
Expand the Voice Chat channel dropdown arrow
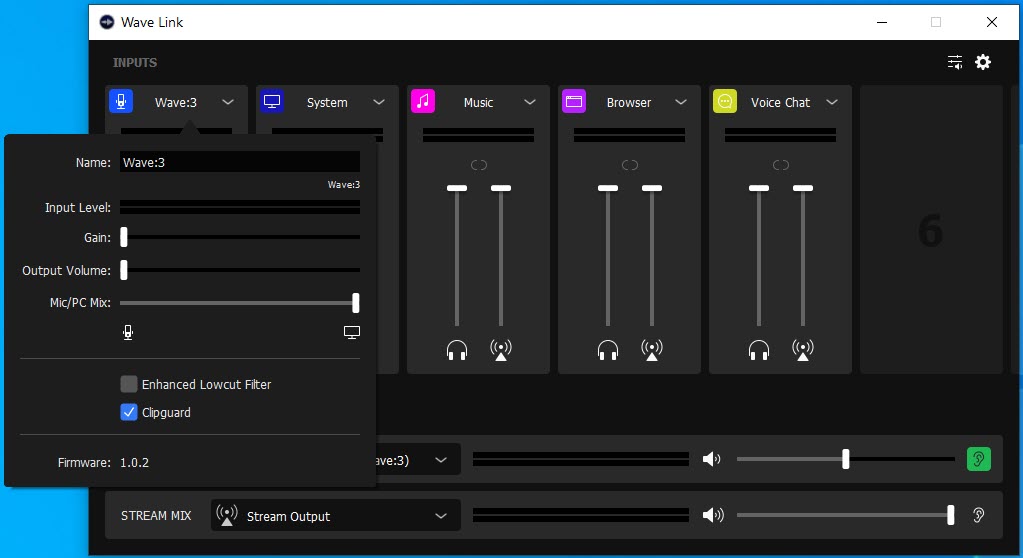(x=832, y=102)
